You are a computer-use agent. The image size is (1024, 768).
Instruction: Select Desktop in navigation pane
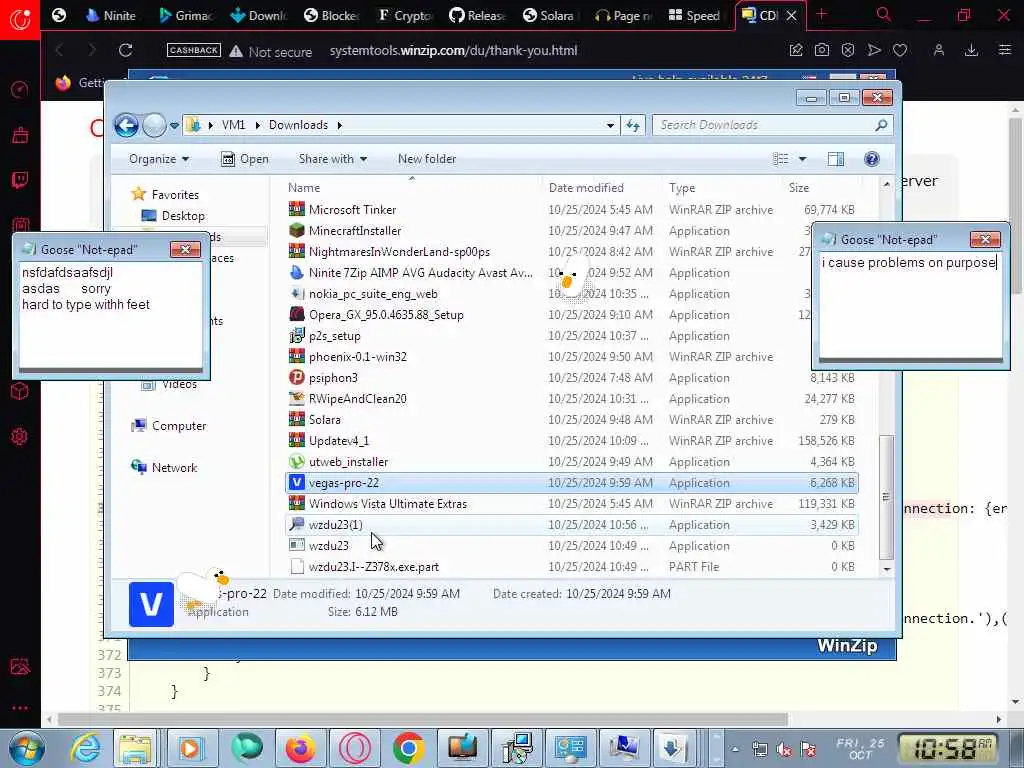(183, 216)
